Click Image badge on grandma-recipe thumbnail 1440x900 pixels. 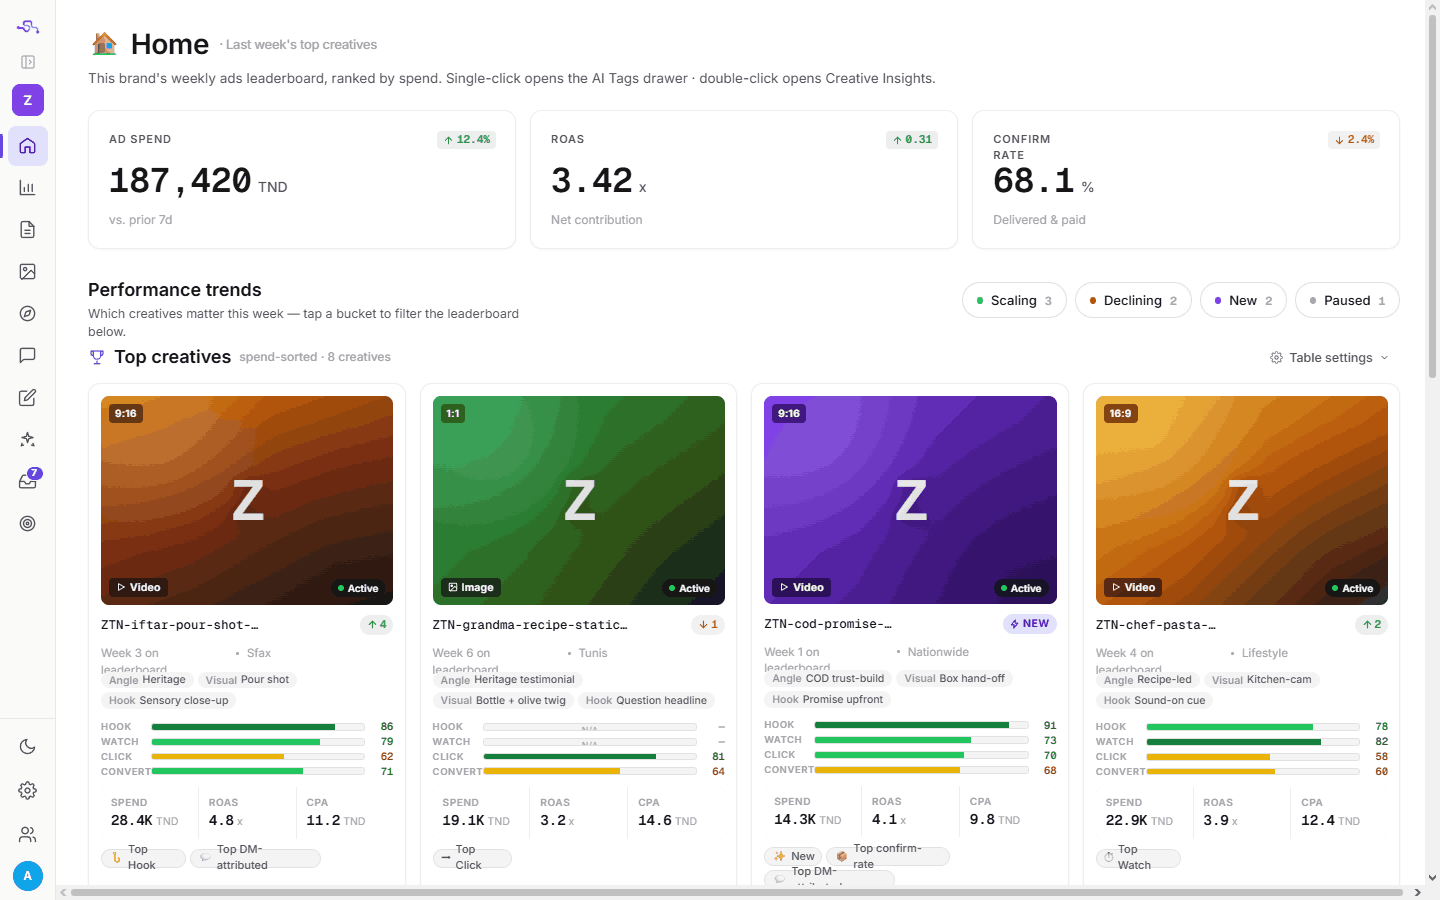click(471, 587)
